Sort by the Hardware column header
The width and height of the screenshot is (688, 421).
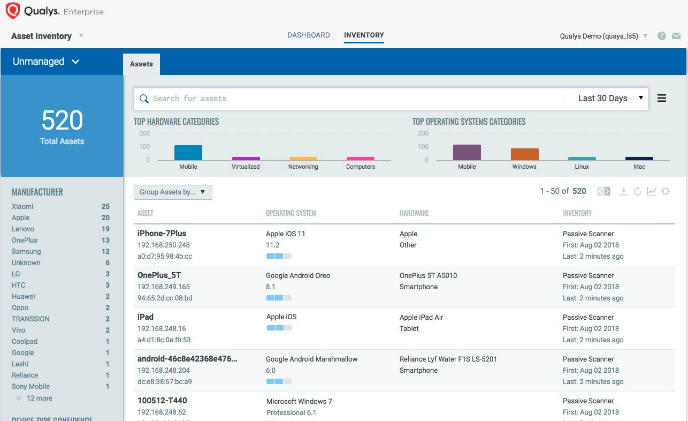click(414, 213)
